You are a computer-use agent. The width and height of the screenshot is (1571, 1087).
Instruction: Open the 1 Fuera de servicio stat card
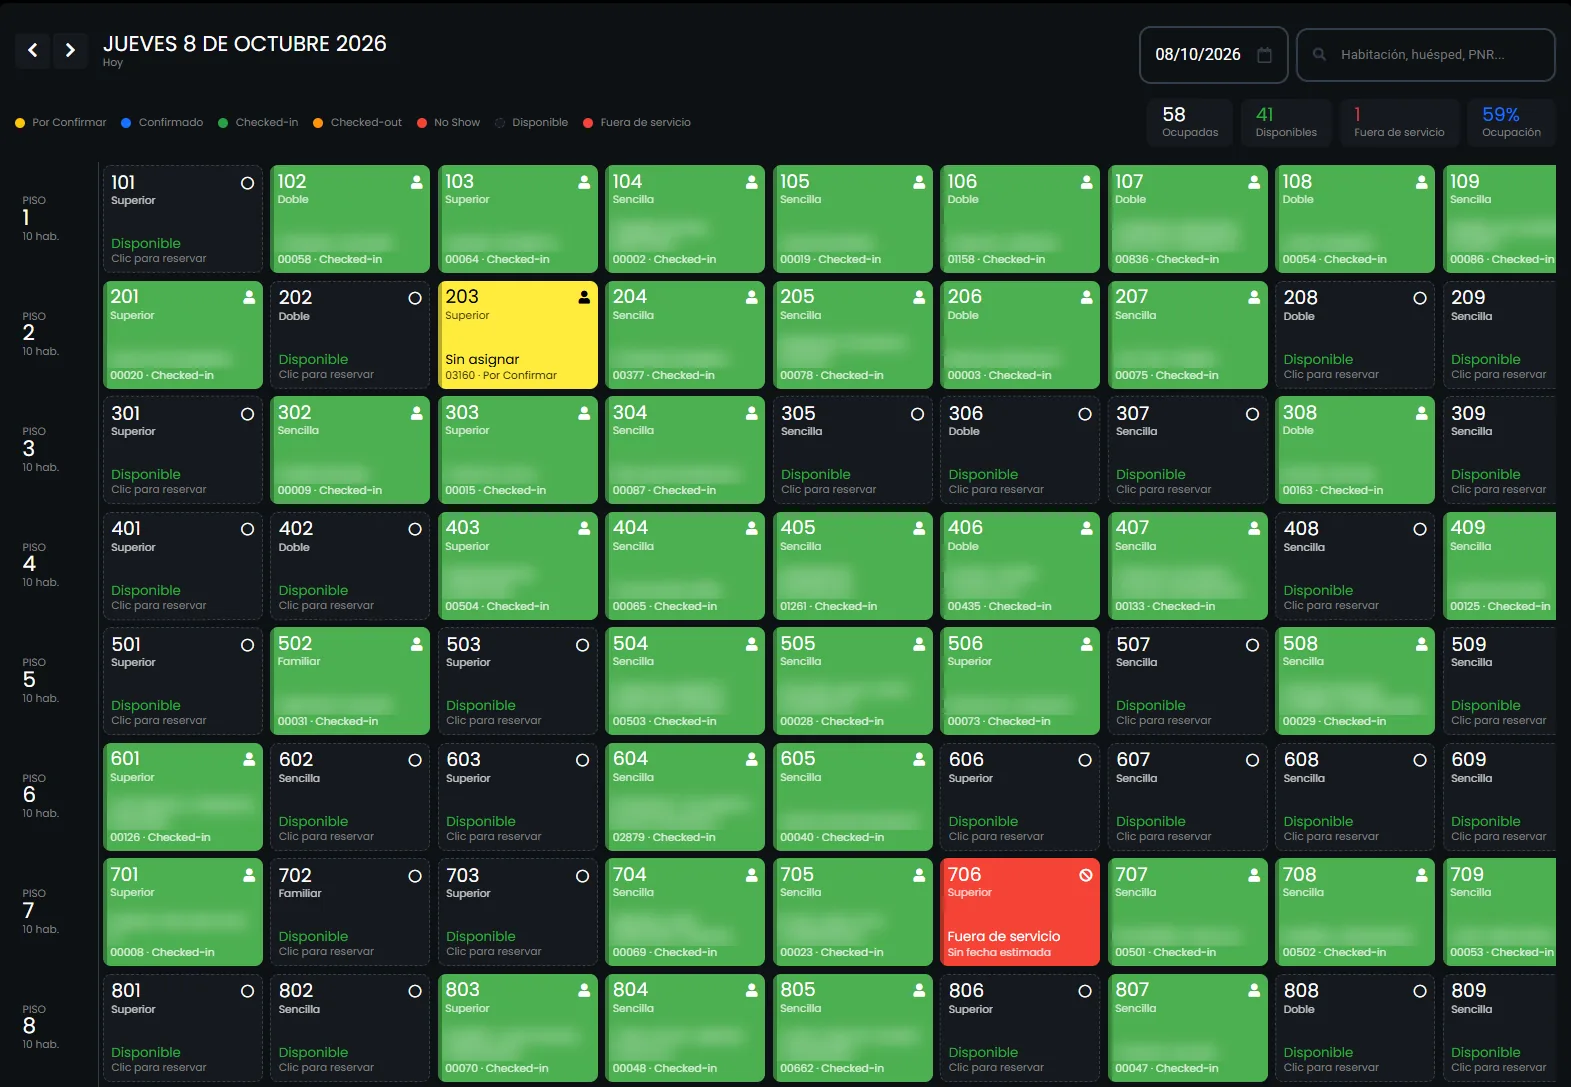[1400, 122]
